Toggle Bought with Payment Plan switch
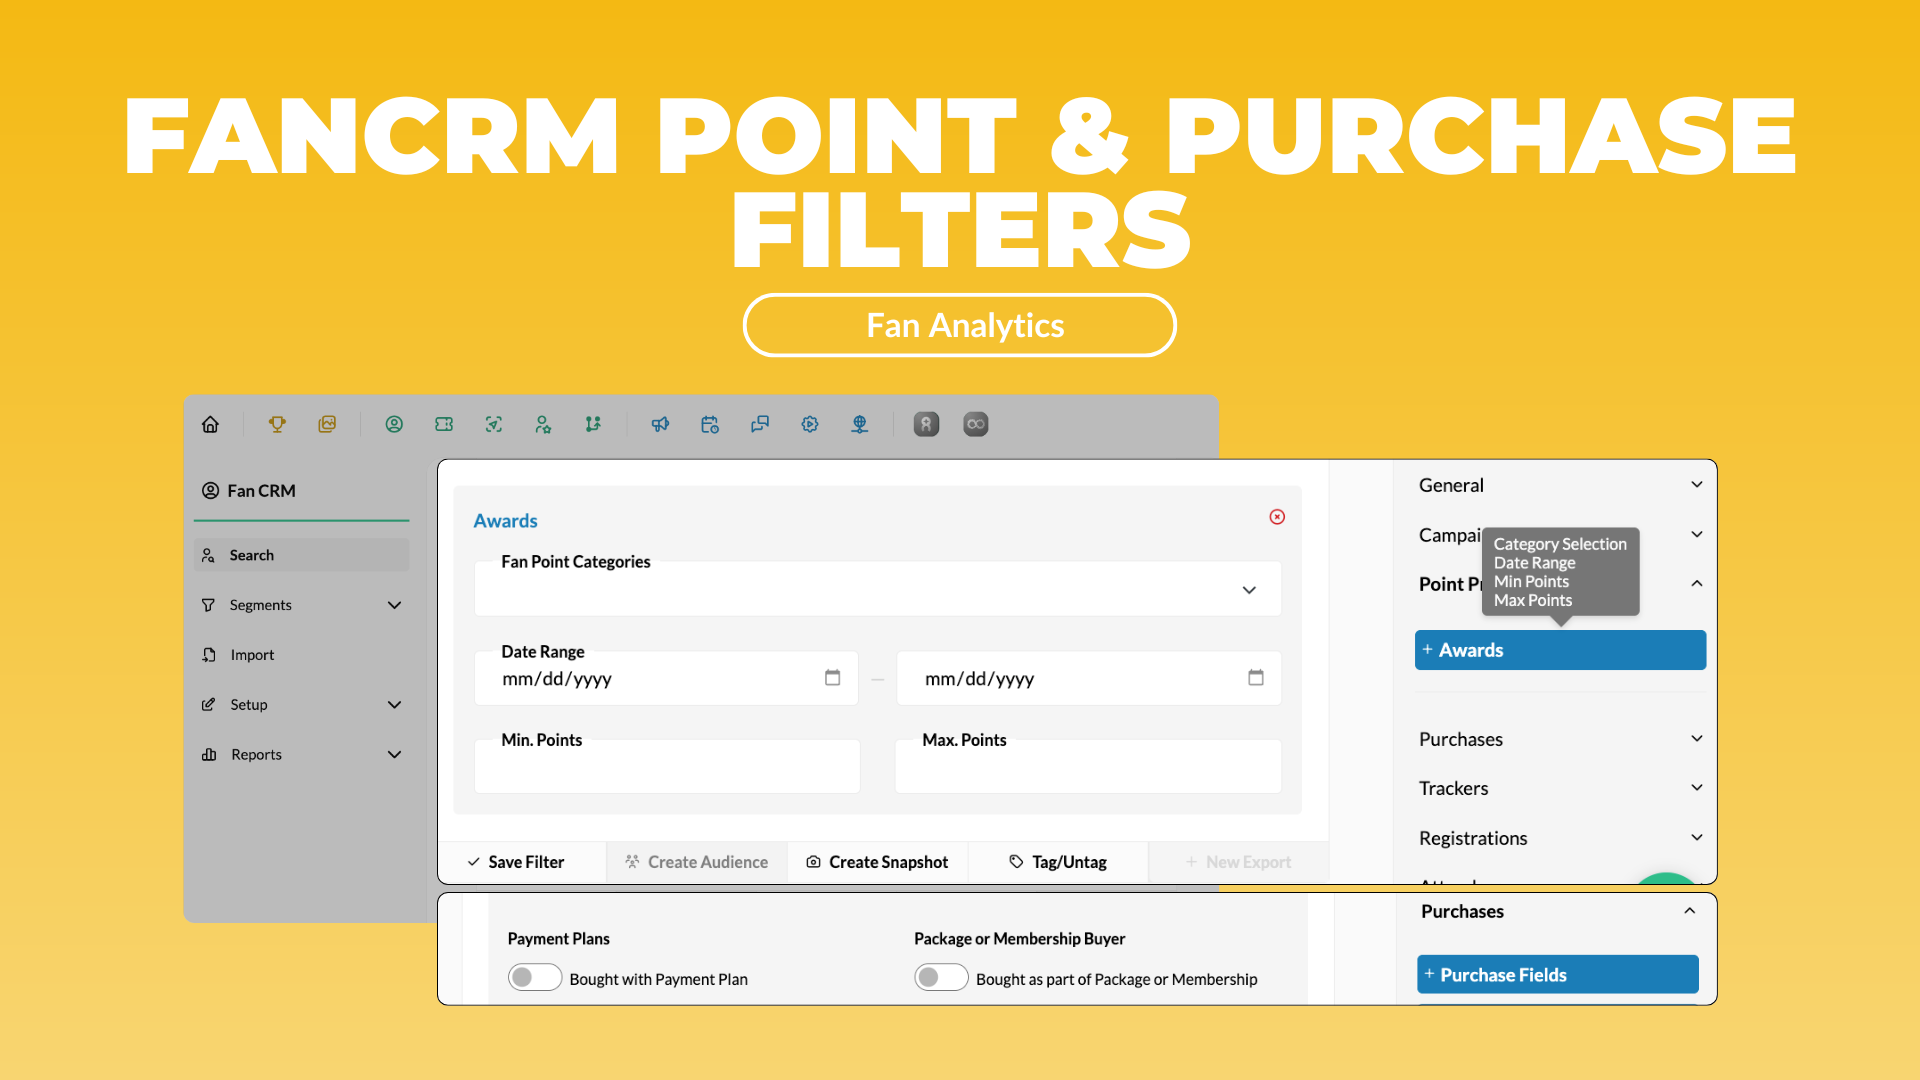Screen dimensions: 1920x1080 pyautogui.click(x=534, y=978)
